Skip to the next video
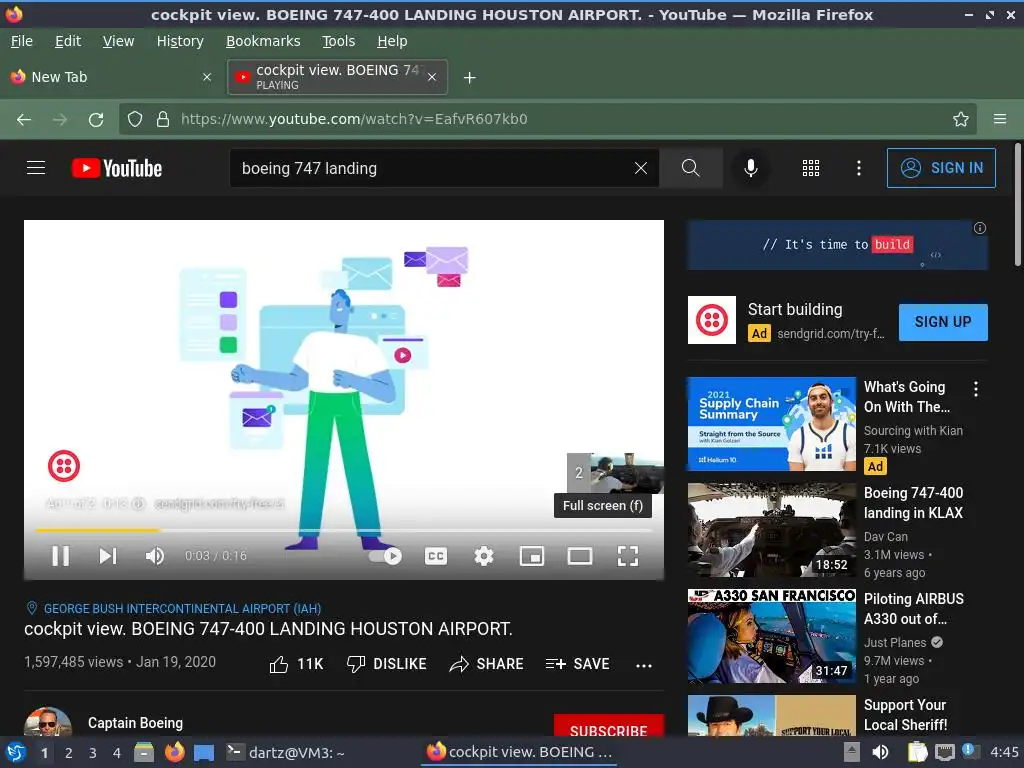This screenshot has height=768, width=1024. 108,556
